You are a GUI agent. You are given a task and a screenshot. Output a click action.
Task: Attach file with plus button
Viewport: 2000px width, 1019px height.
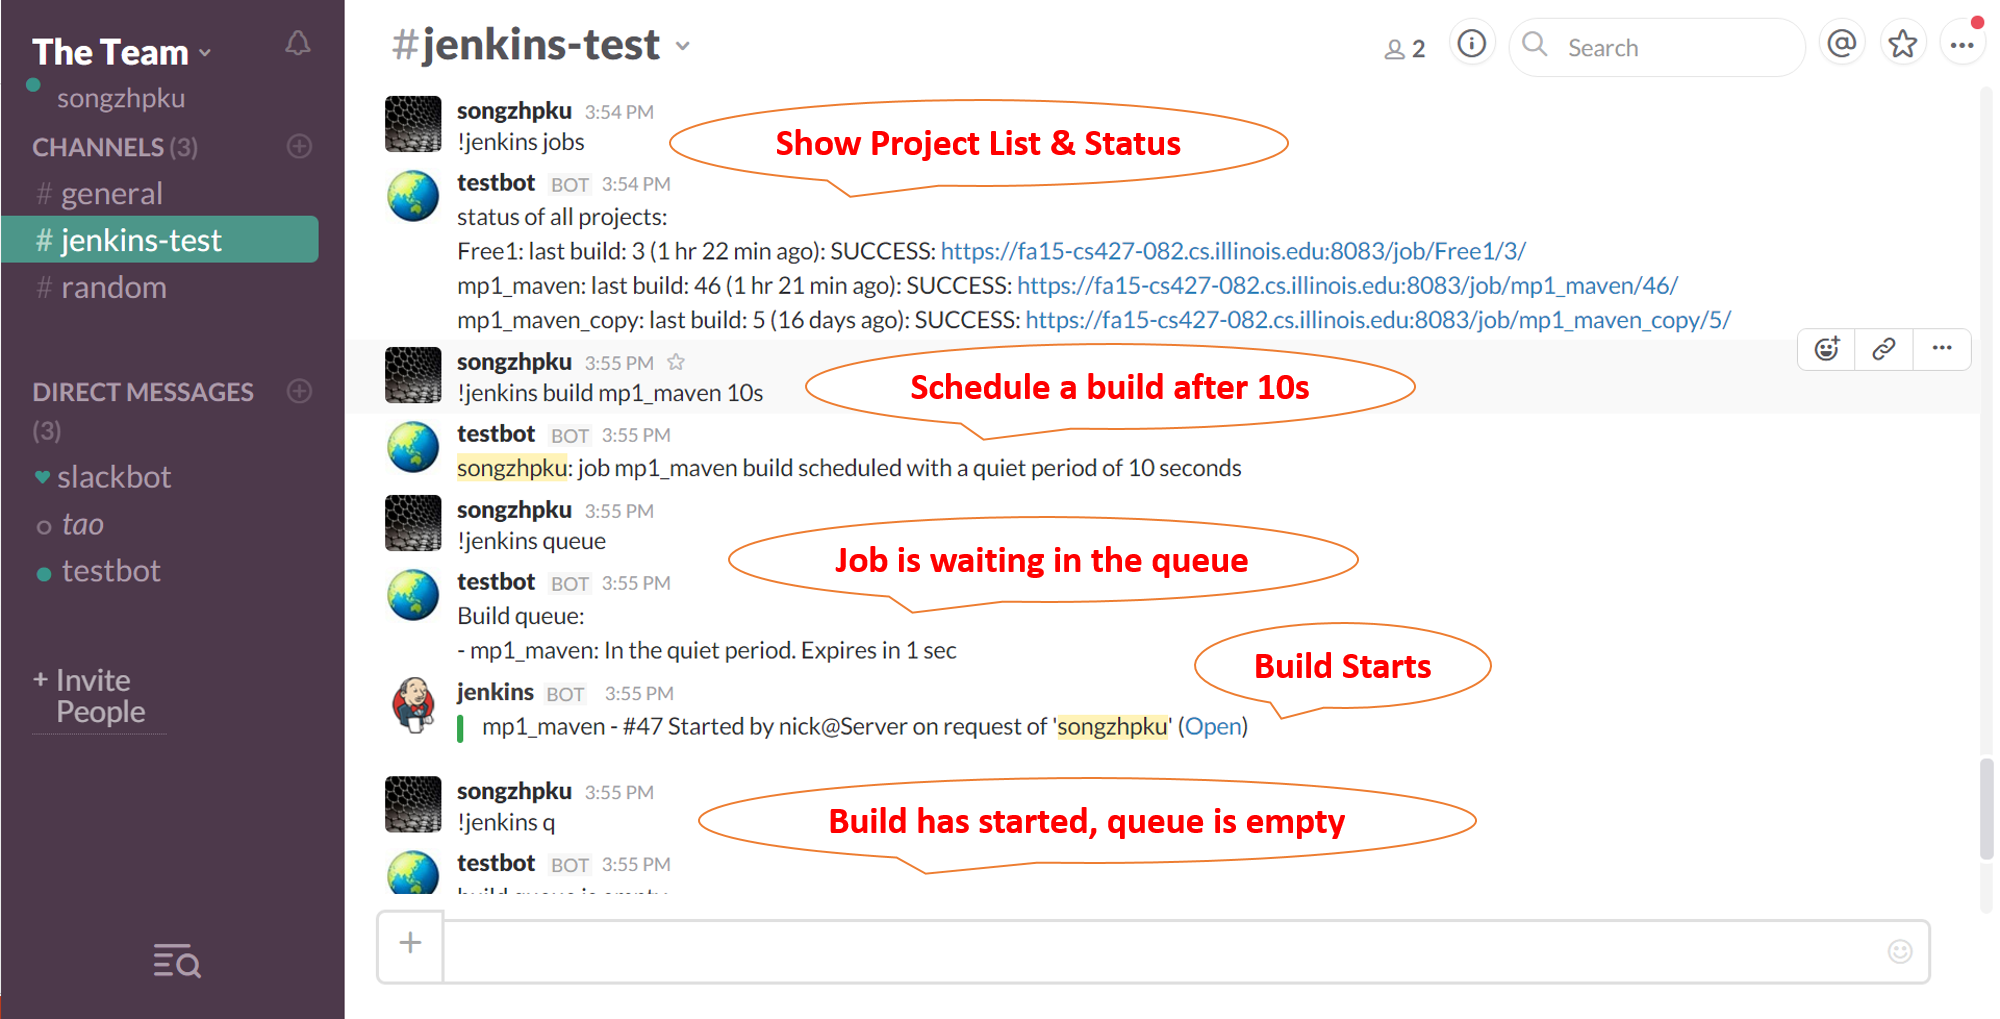pos(410,943)
